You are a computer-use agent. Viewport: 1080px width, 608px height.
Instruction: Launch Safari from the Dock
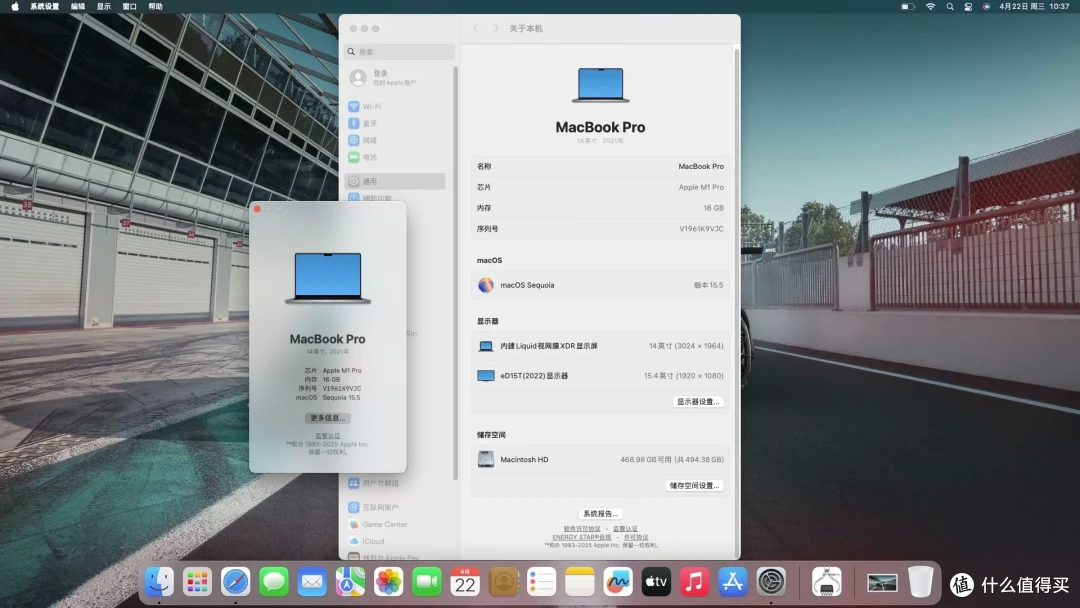[236, 583]
